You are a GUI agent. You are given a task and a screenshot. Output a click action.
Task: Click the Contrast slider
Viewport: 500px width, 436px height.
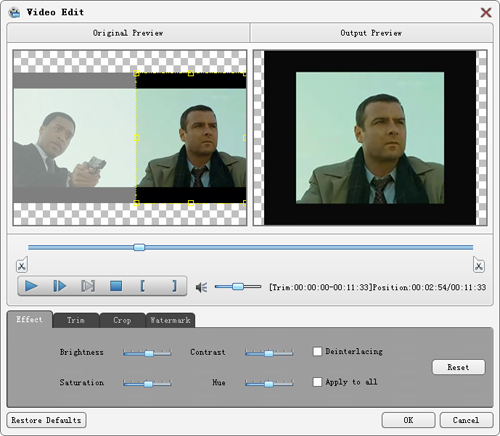tap(269, 353)
